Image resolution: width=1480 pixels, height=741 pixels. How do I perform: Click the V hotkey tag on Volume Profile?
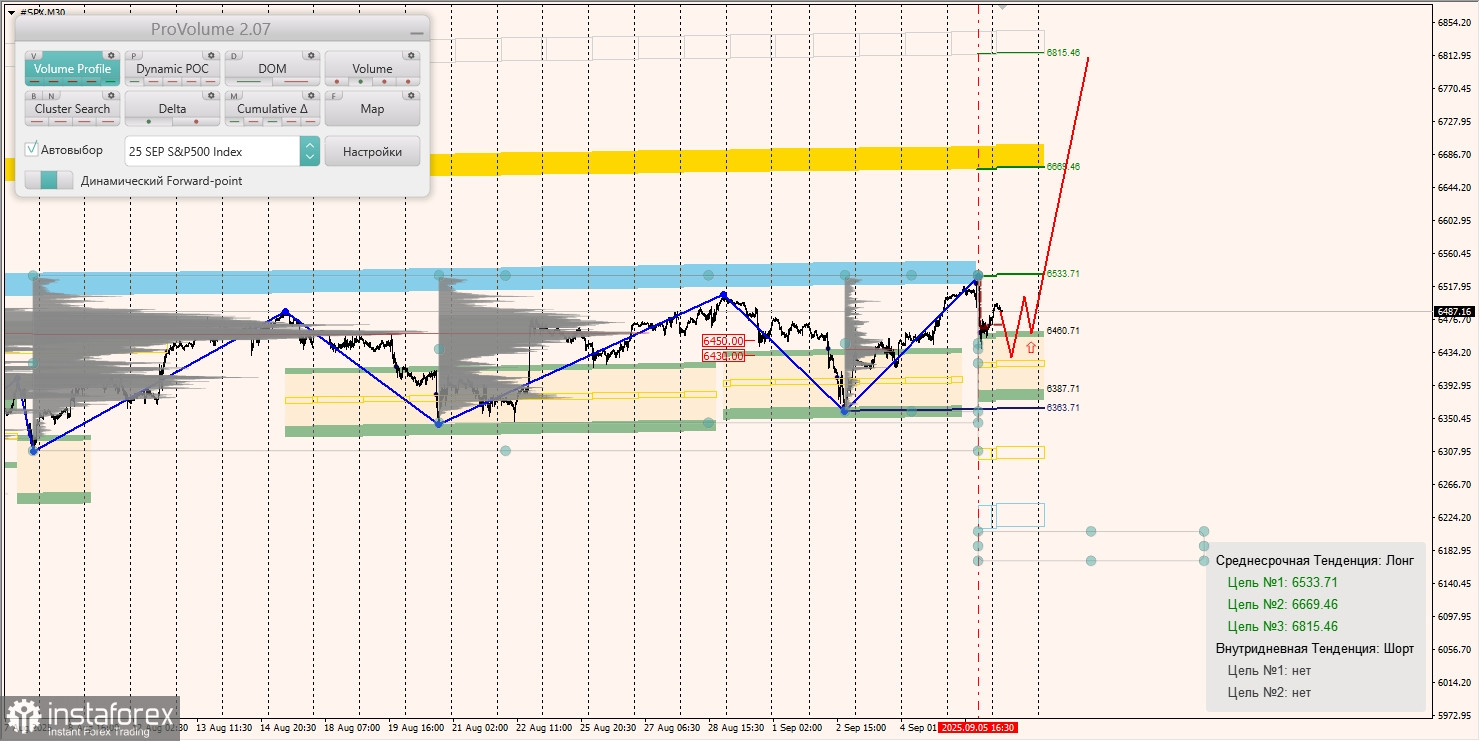coord(34,56)
